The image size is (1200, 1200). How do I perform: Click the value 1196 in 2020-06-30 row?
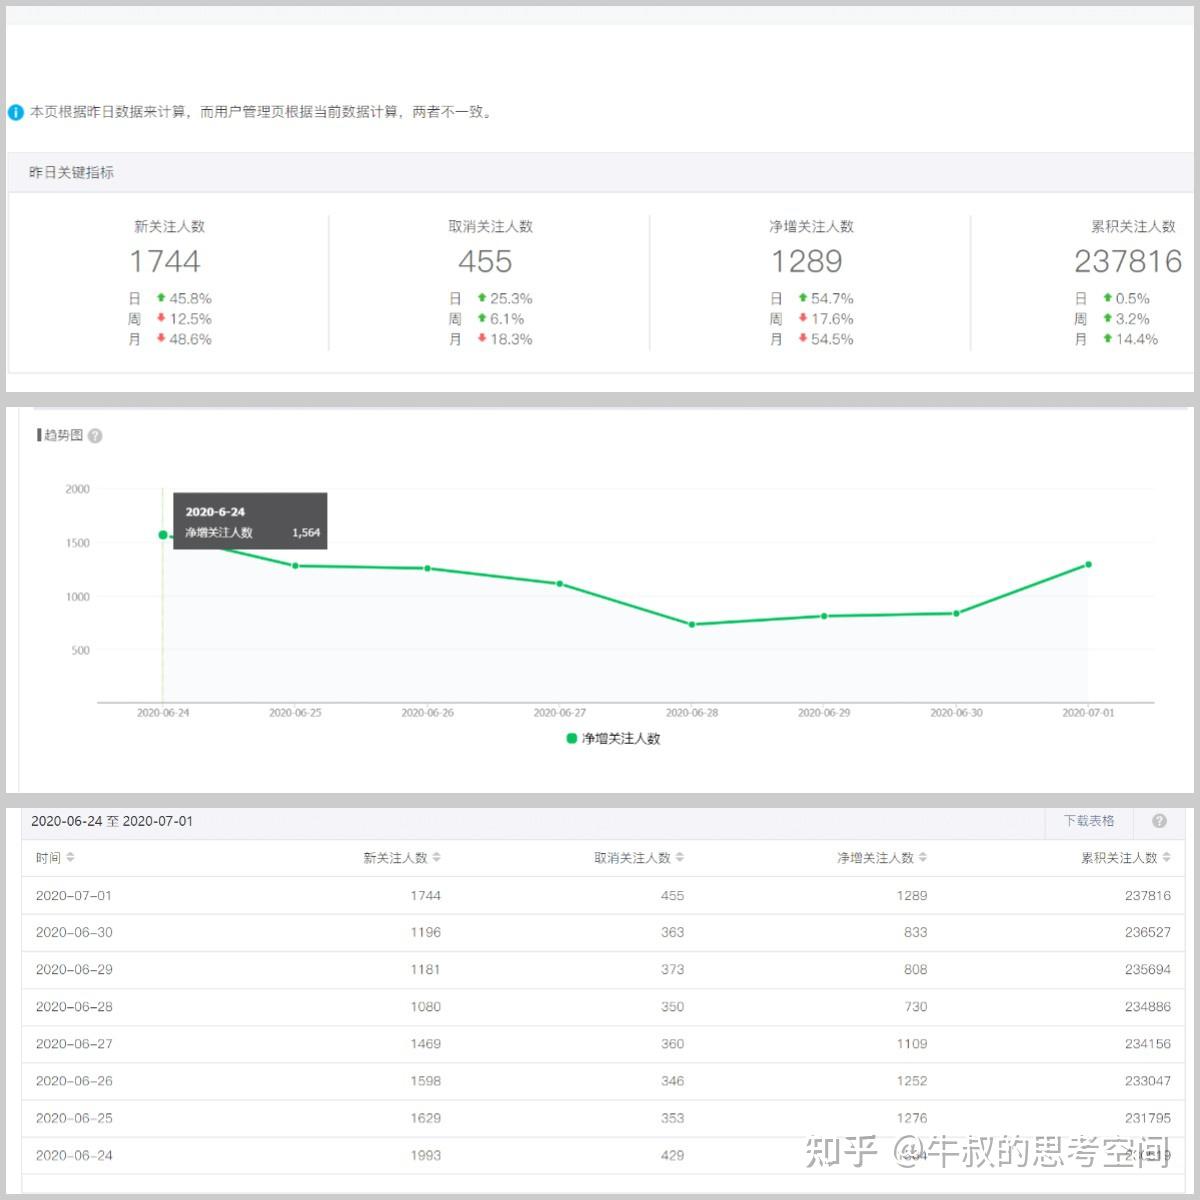point(425,932)
